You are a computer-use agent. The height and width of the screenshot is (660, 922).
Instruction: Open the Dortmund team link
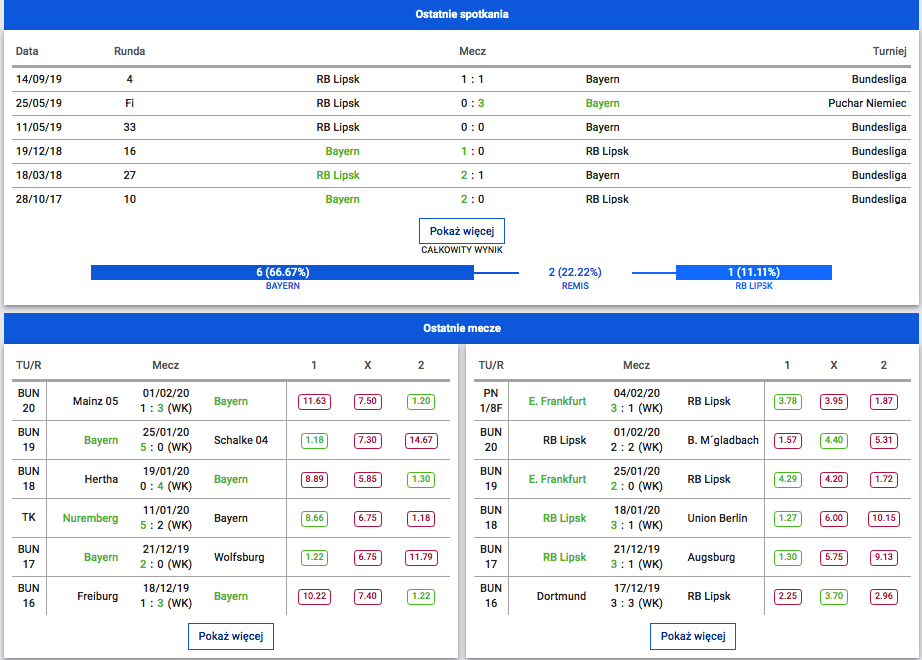click(x=561, y=596)
